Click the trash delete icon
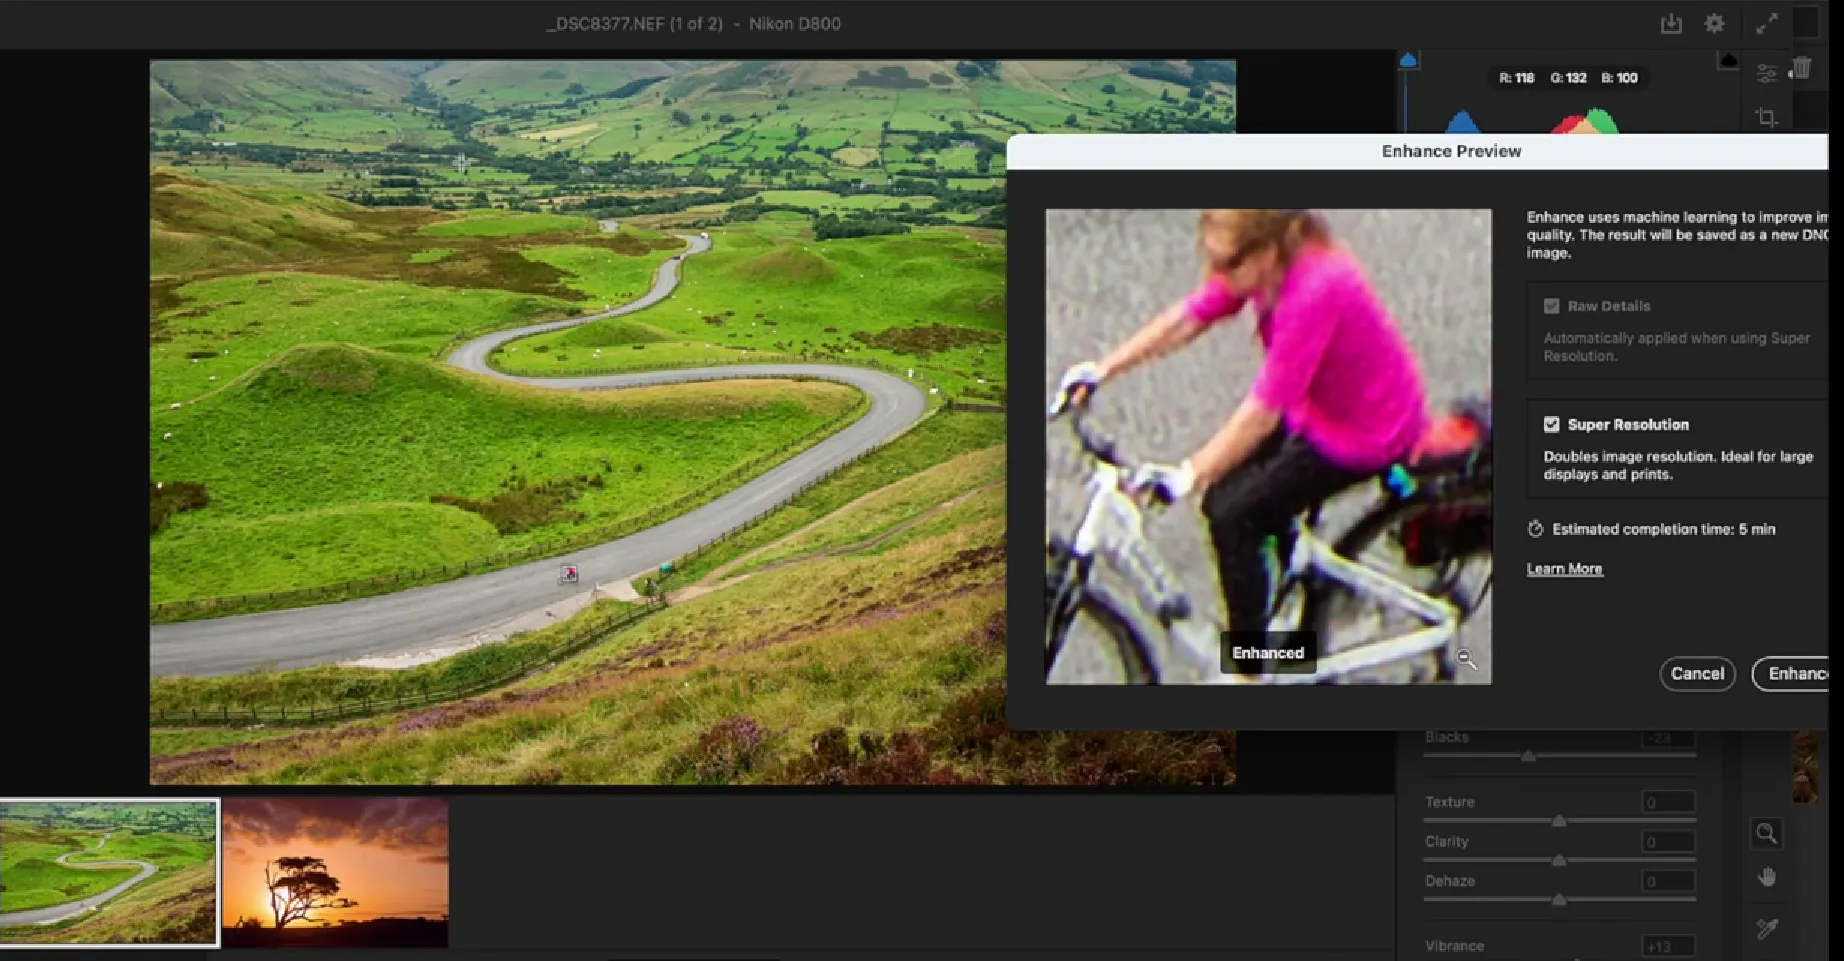The width and height of the screenshot is (1844, 961). [x=1802, y=68]
